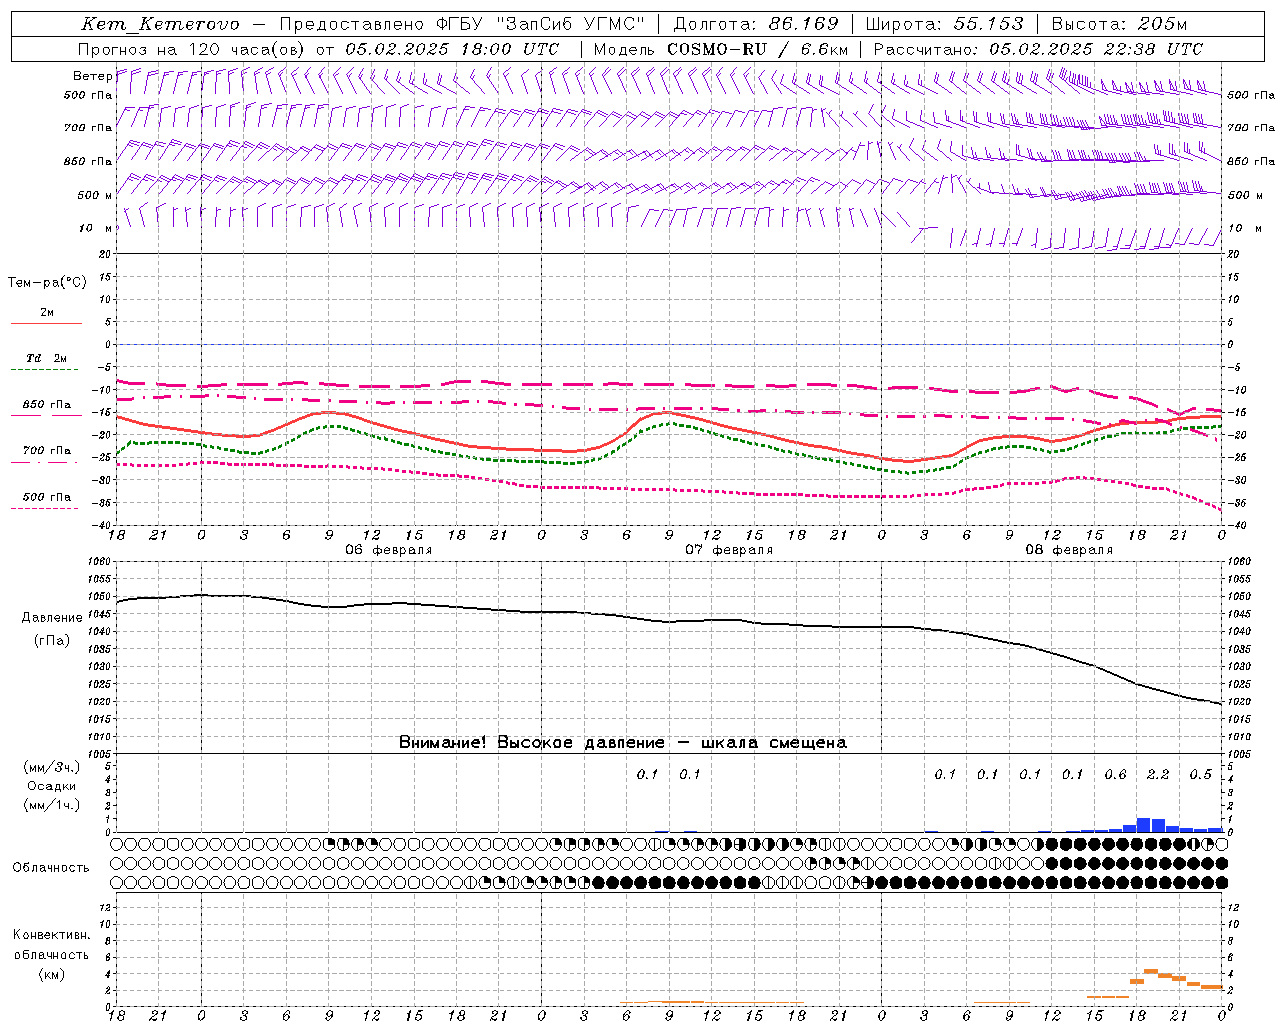Click the '(км)' convective cloud unit label
The width and height of the screenshot is (1280, 1024).
pos(51,974)
